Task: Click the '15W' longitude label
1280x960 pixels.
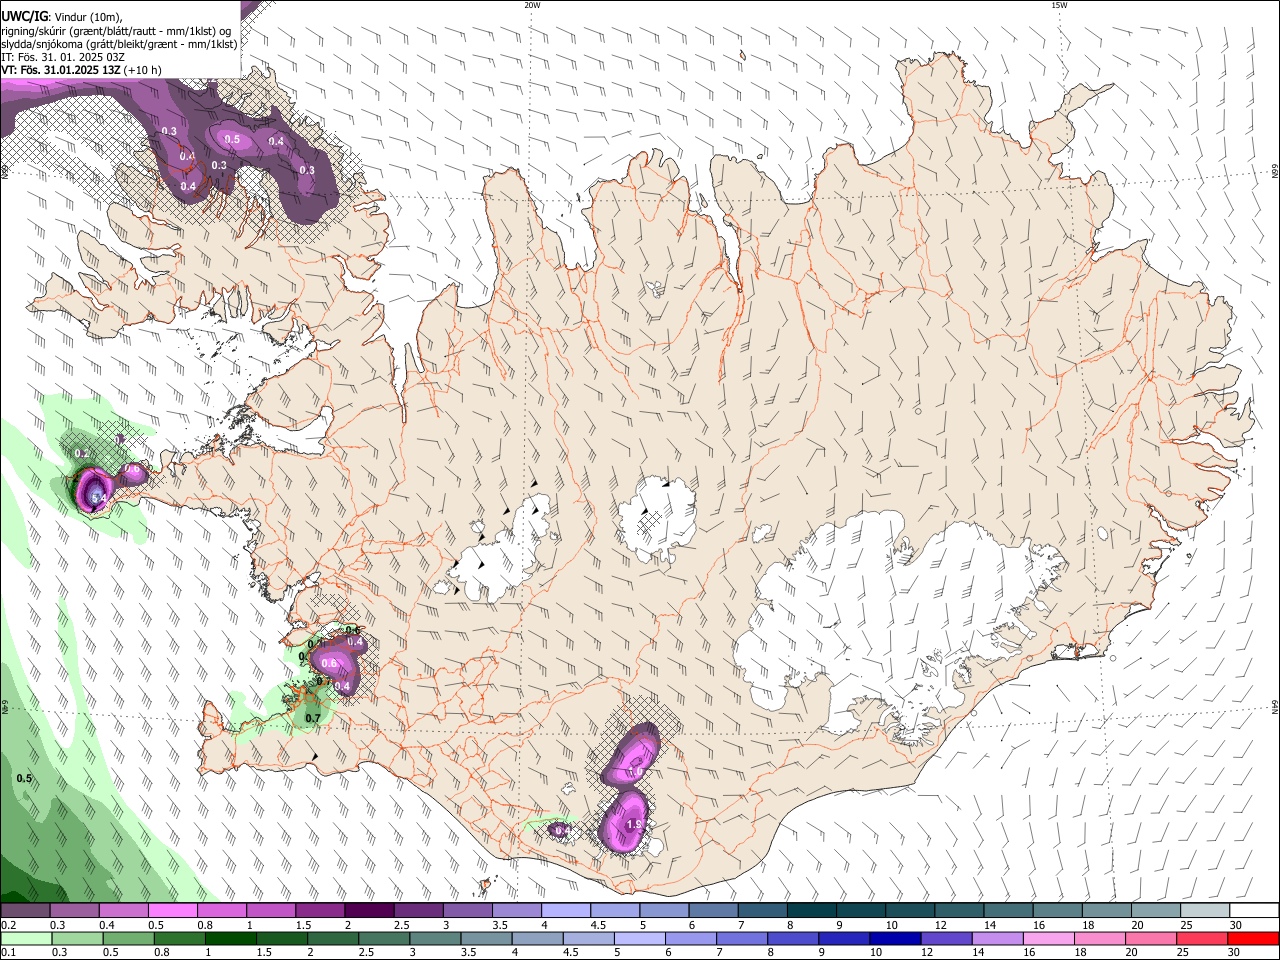Action: (1059, 5)
